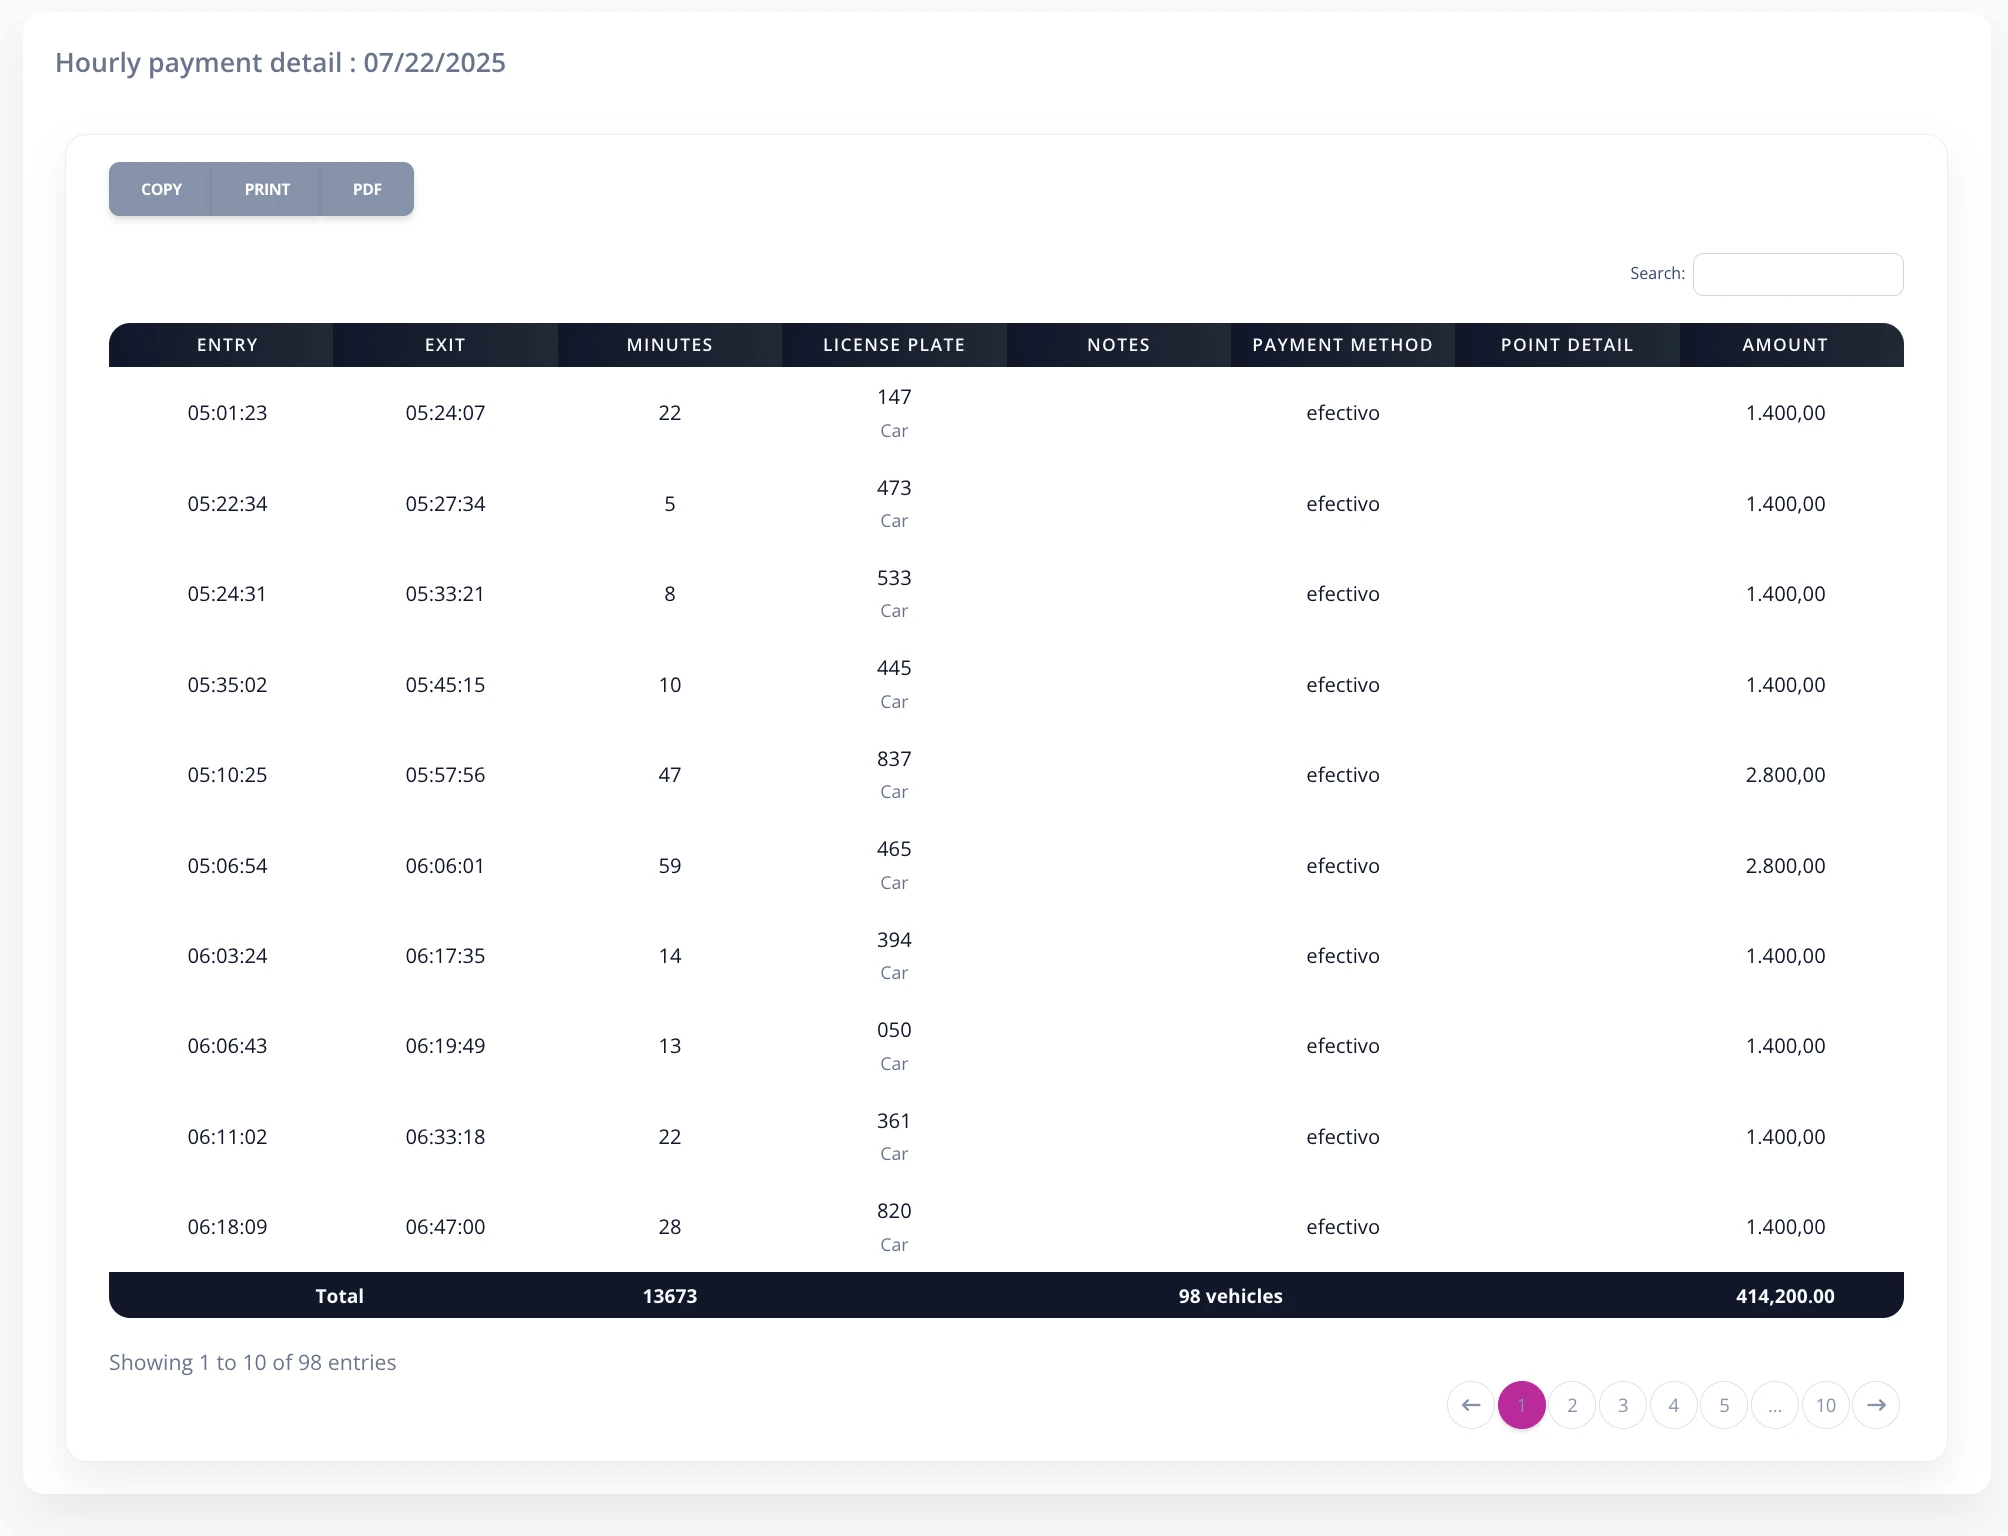Click entry time 05:35:02
The image size is (2008, 1536).
(x=227, y=685)
